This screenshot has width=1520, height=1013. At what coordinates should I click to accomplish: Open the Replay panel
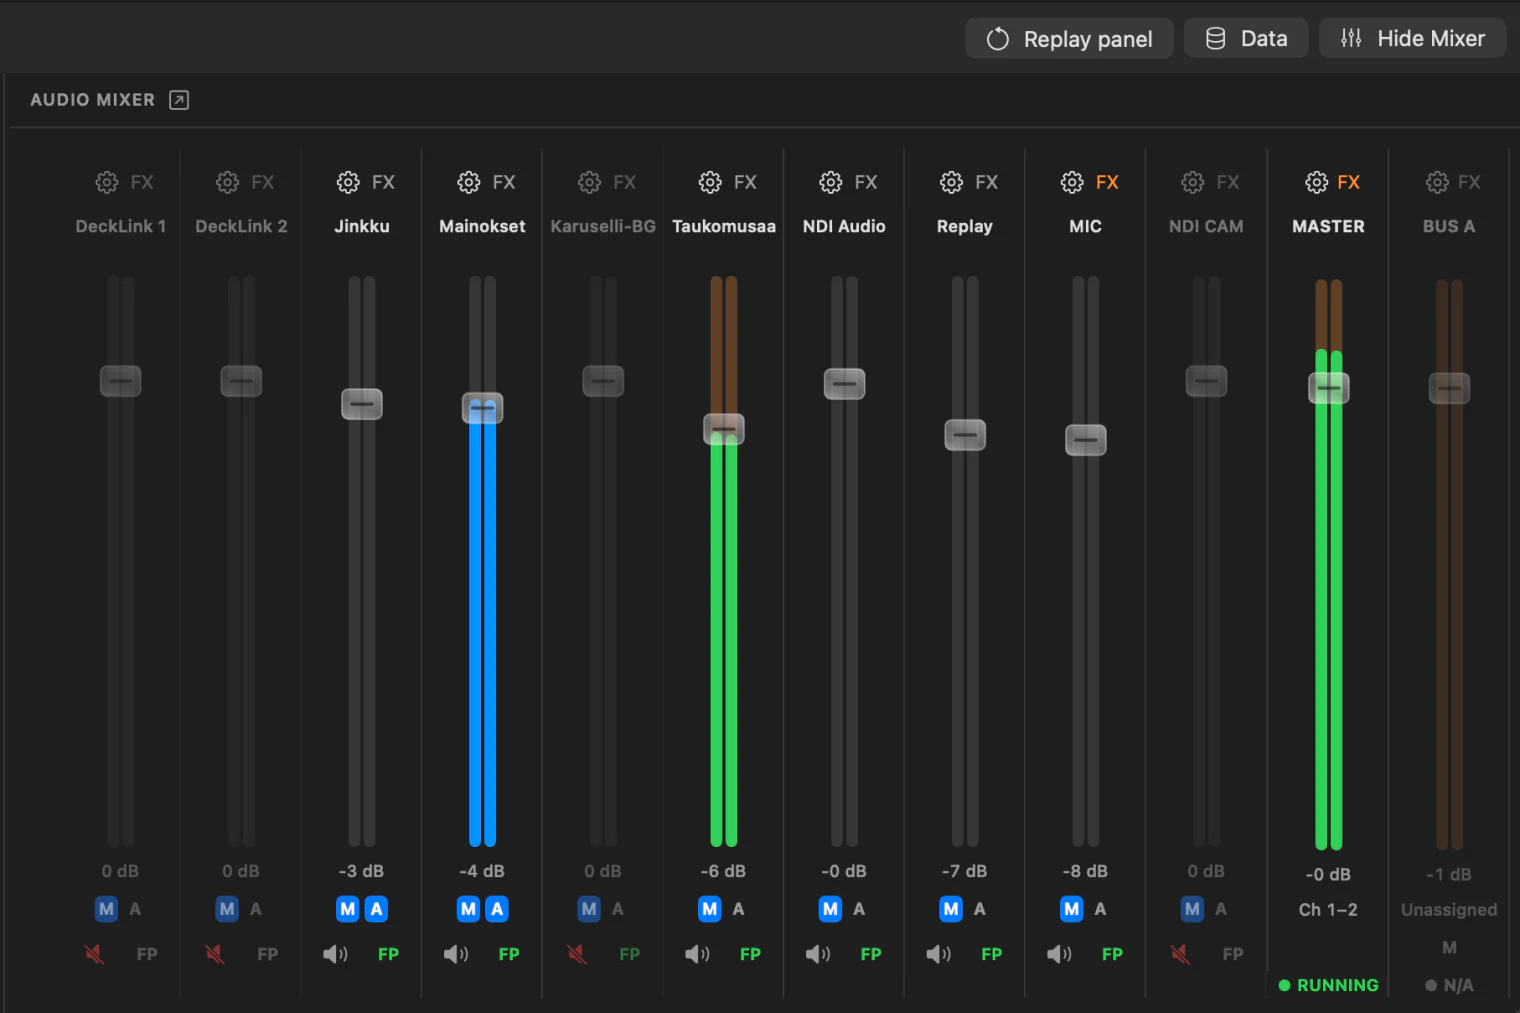click(x=1069, y=39)
